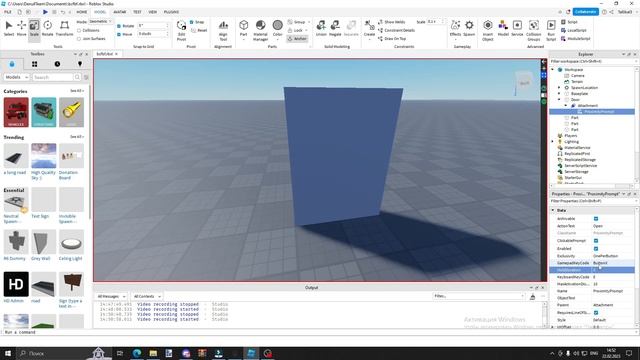
Task: Switch to the AVATAR ribbon tab
Action: [x=120, y=12]
